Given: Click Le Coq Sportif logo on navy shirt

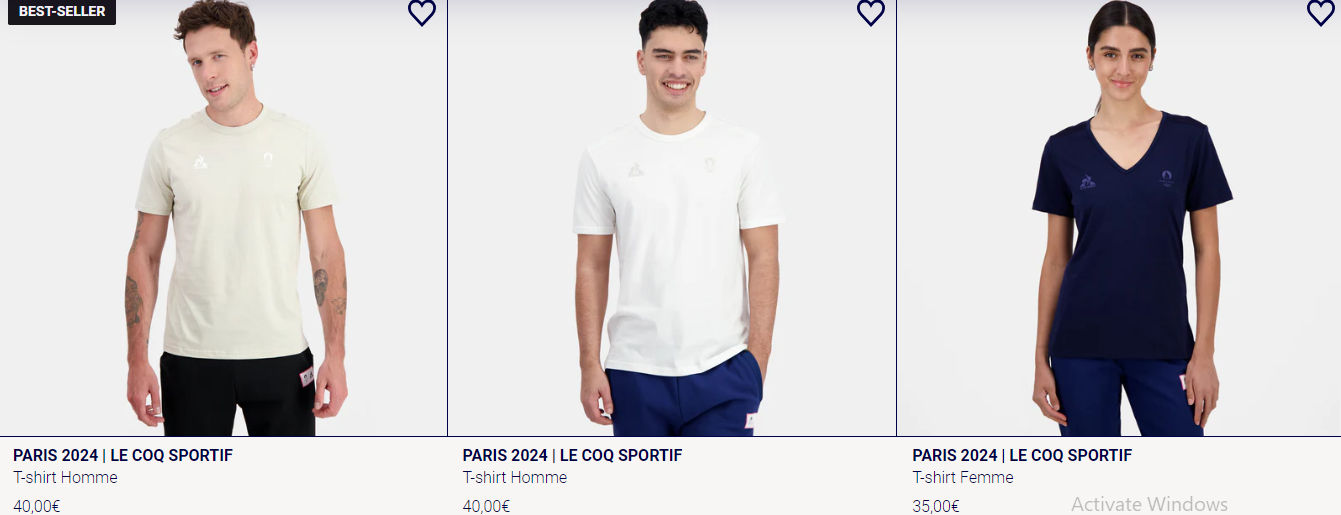Looking at the screenshot, I should tap(1088, 182).
